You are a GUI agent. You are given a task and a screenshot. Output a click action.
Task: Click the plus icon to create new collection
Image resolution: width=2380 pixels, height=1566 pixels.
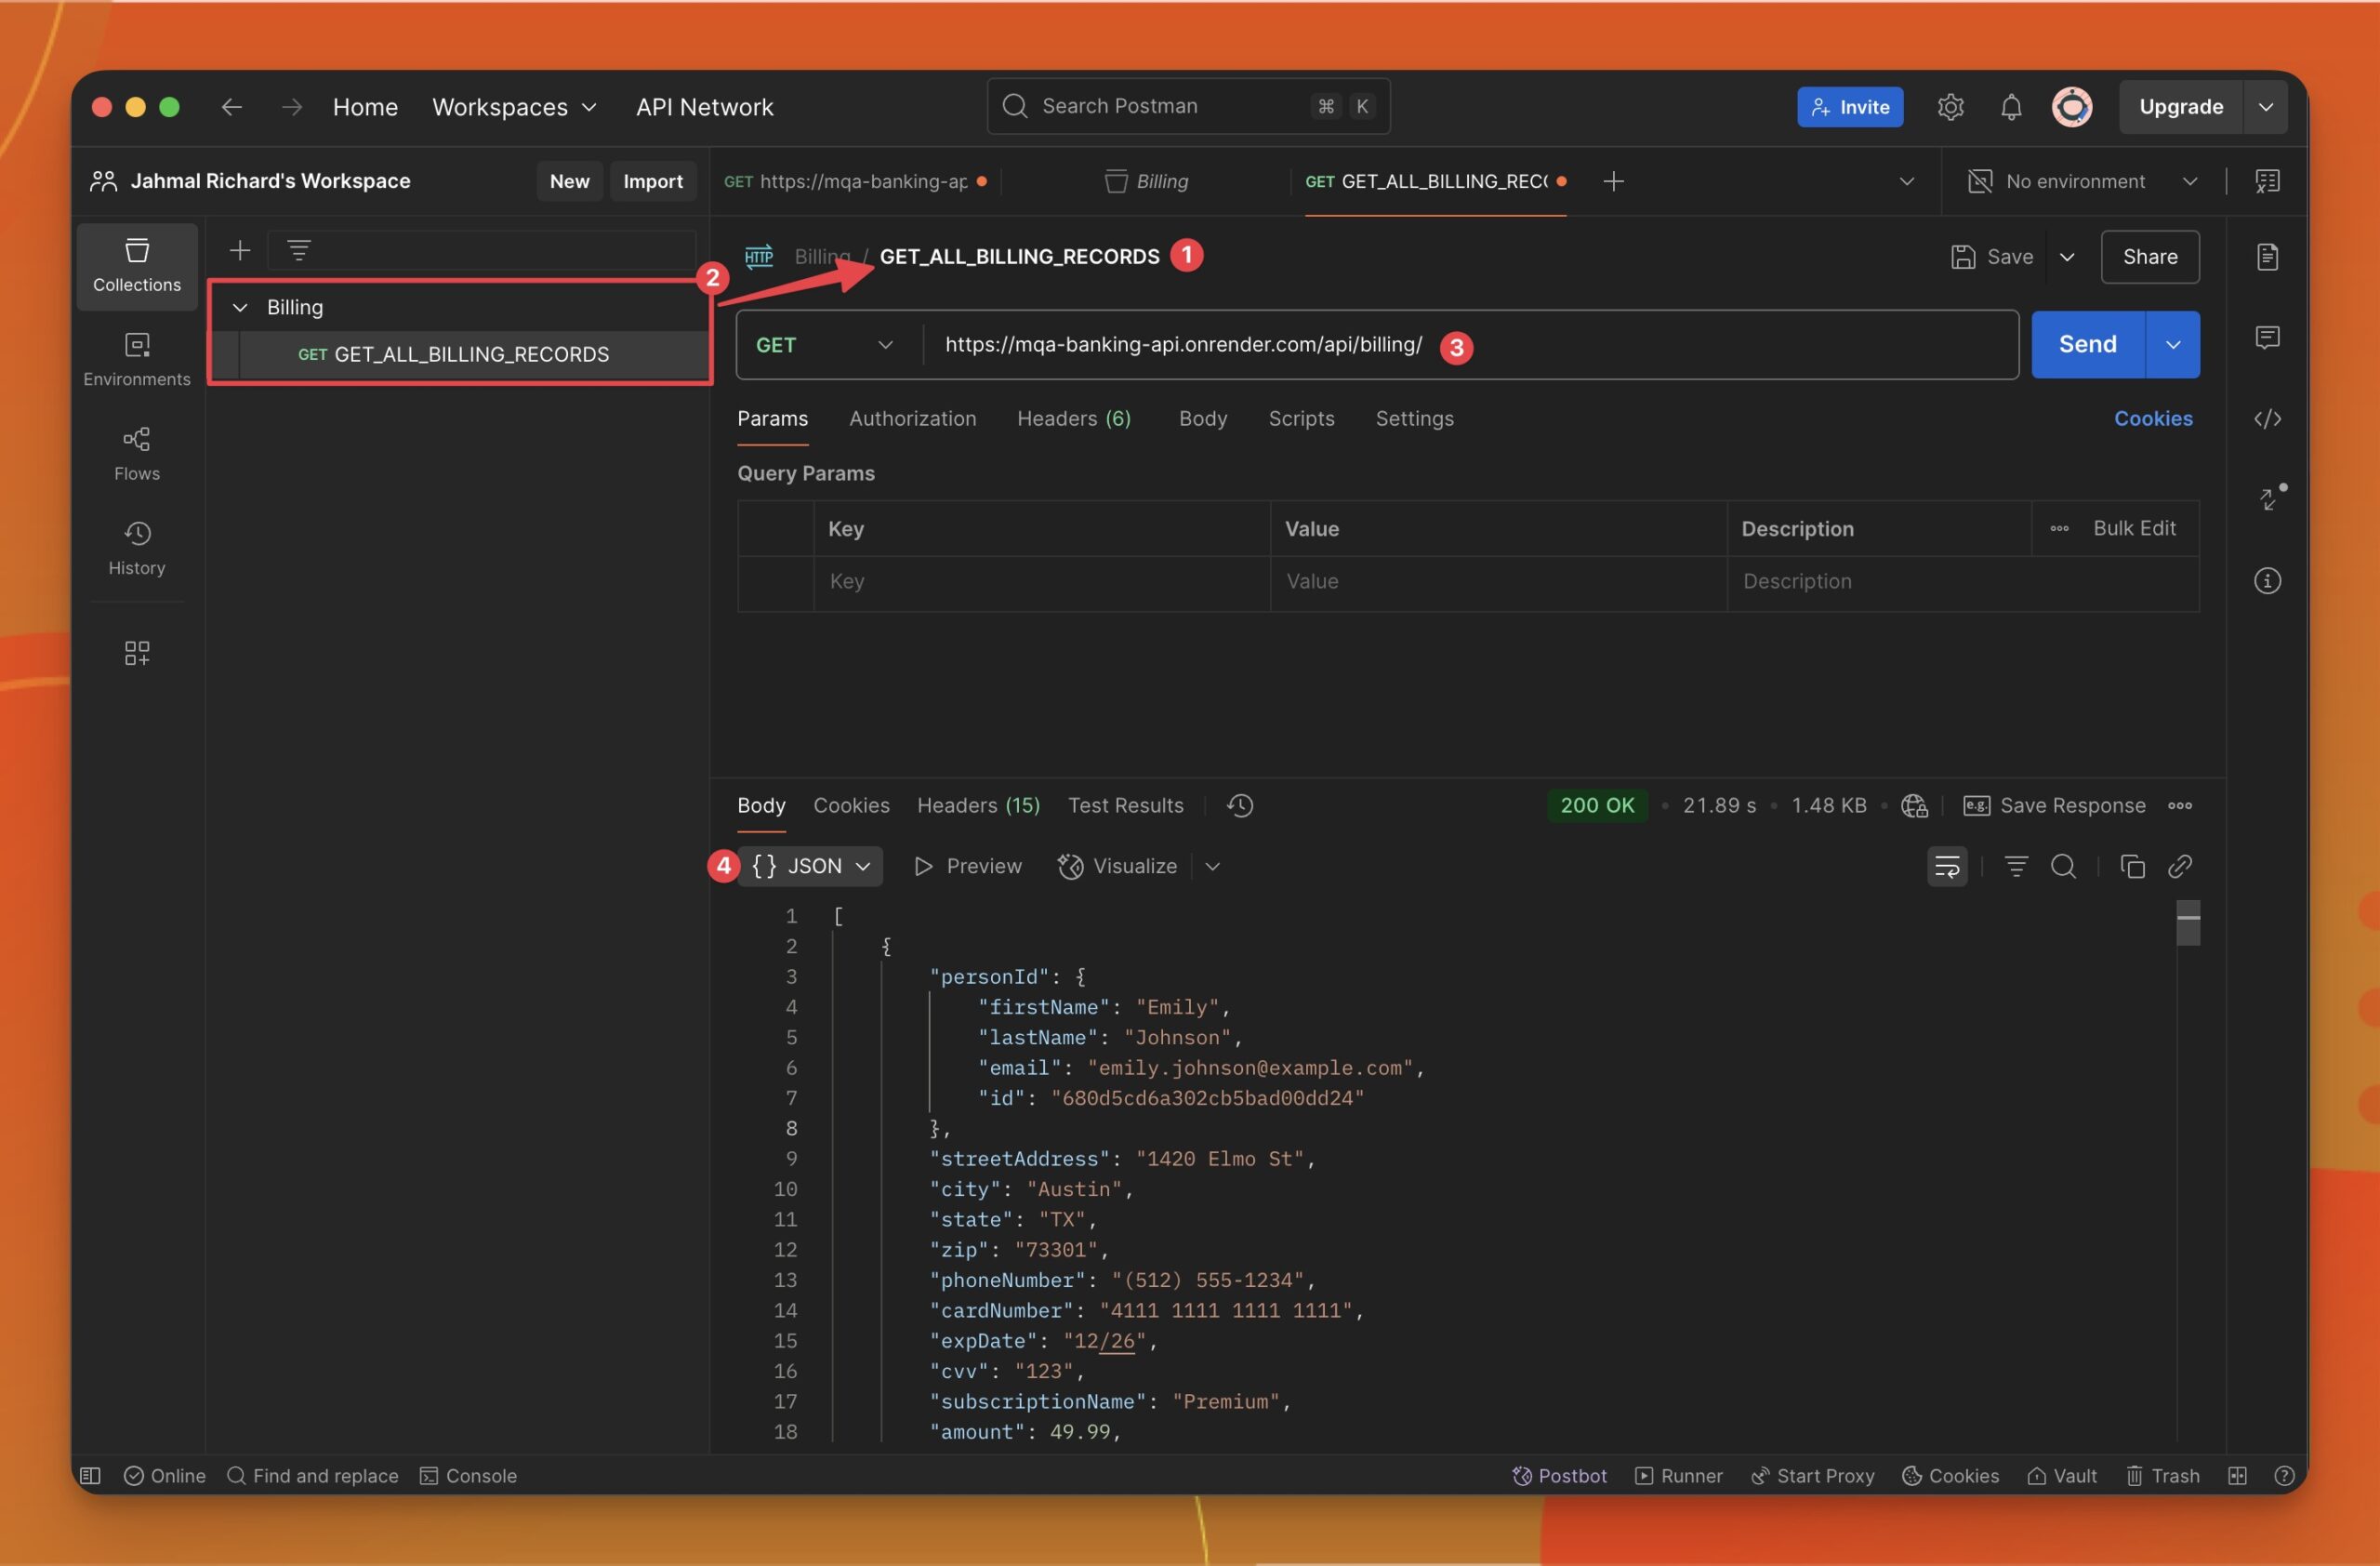240,250
